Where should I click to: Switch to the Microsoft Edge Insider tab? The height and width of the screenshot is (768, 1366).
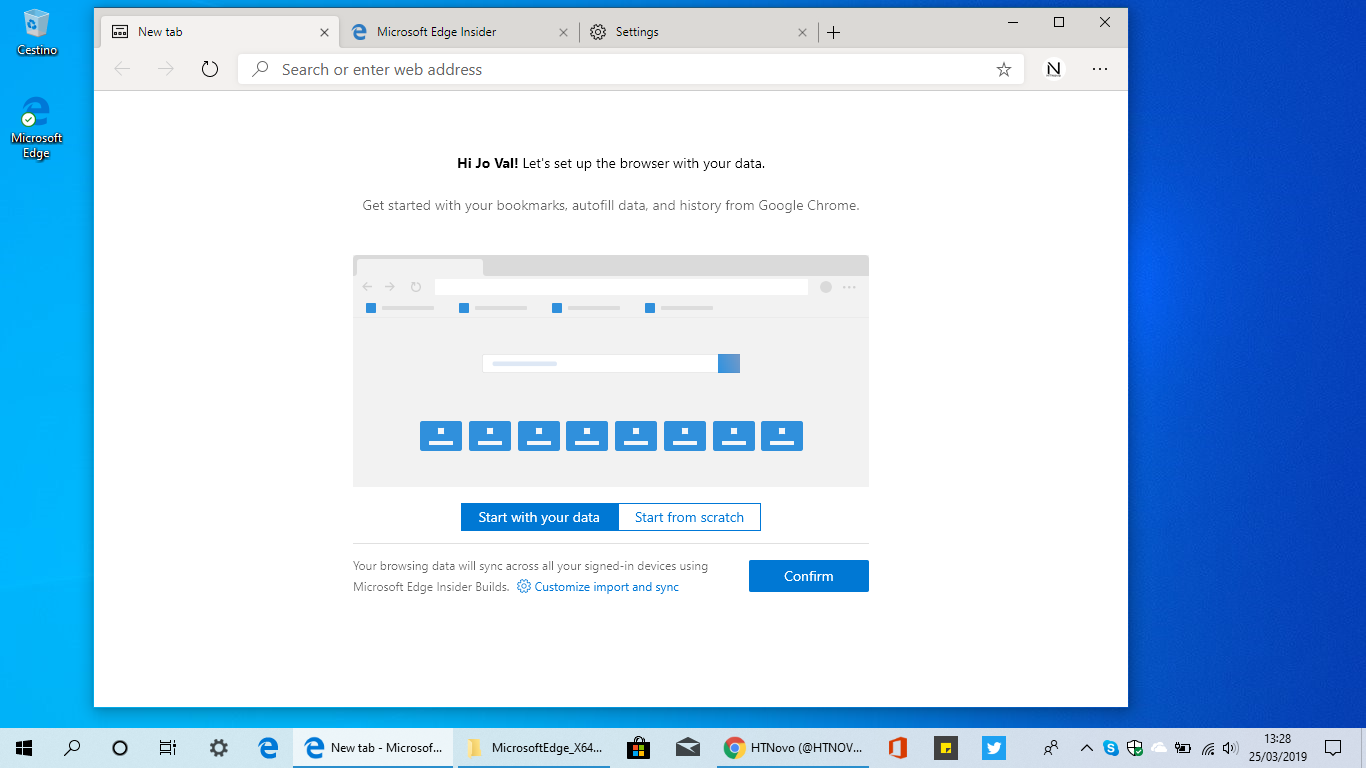[459, 32]
